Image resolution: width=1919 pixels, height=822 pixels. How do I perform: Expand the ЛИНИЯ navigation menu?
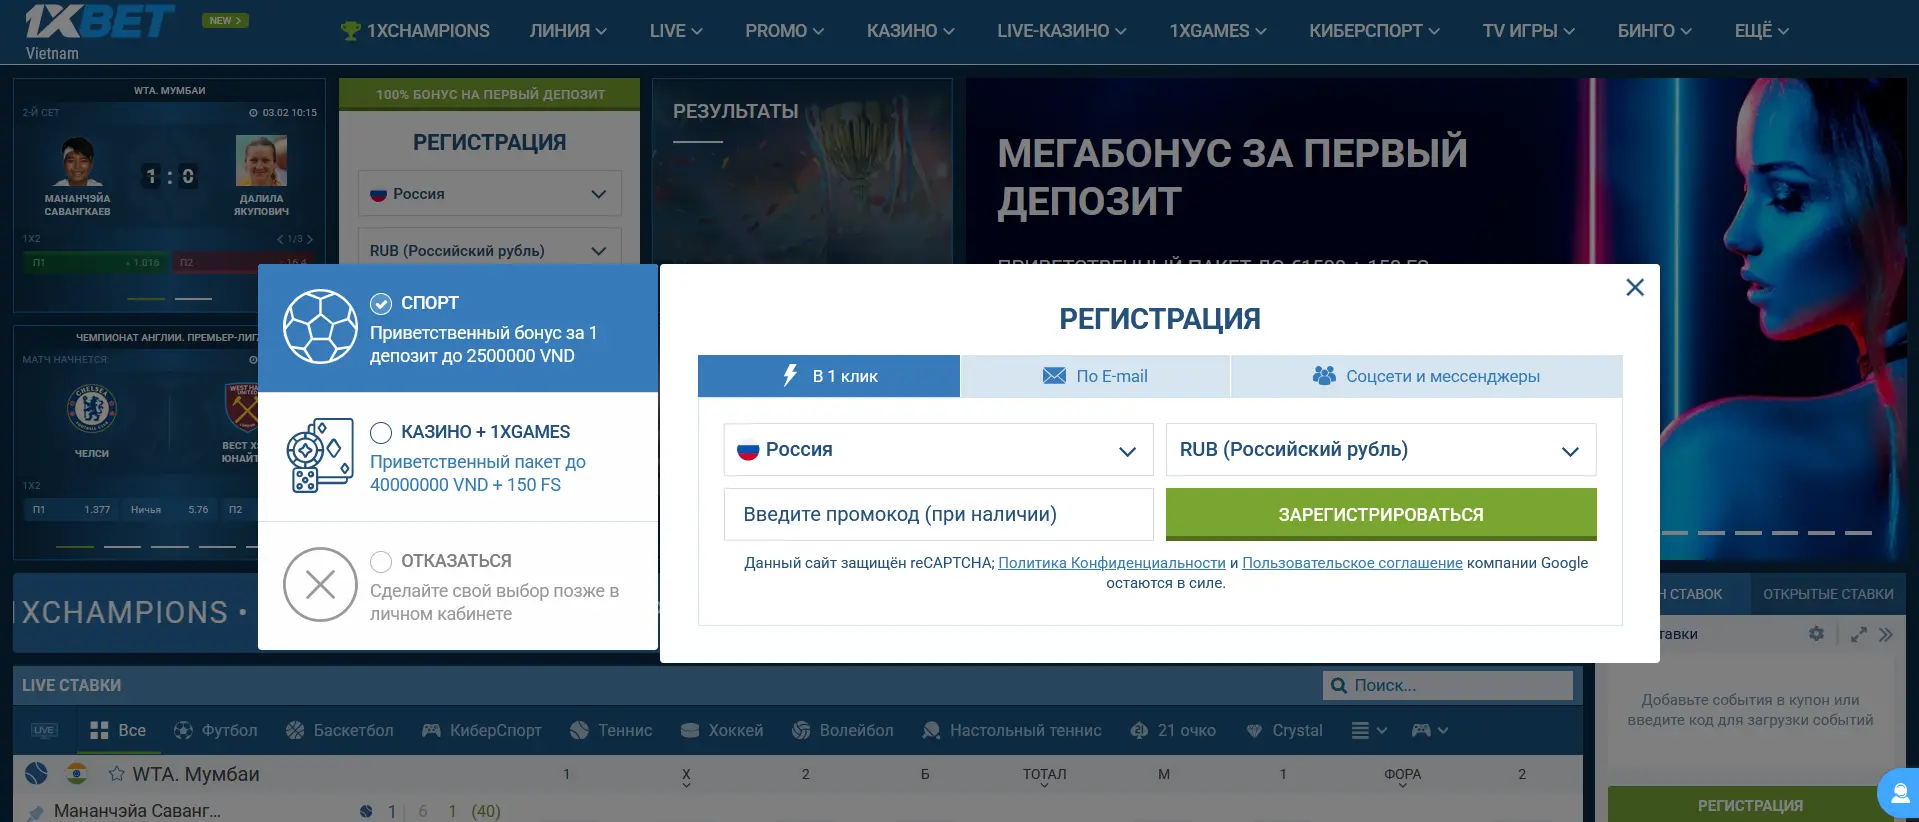tap(568, 31)
